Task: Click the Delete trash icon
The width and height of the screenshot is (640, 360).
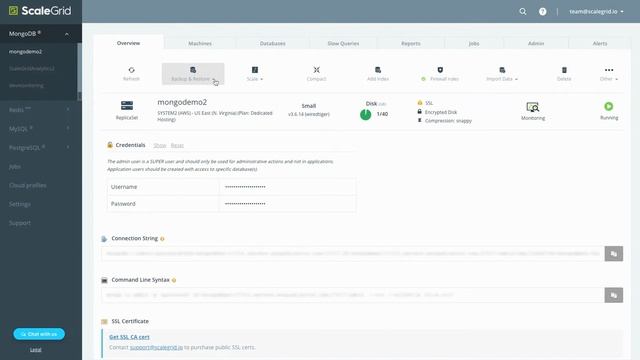Action: pos(564,70)
